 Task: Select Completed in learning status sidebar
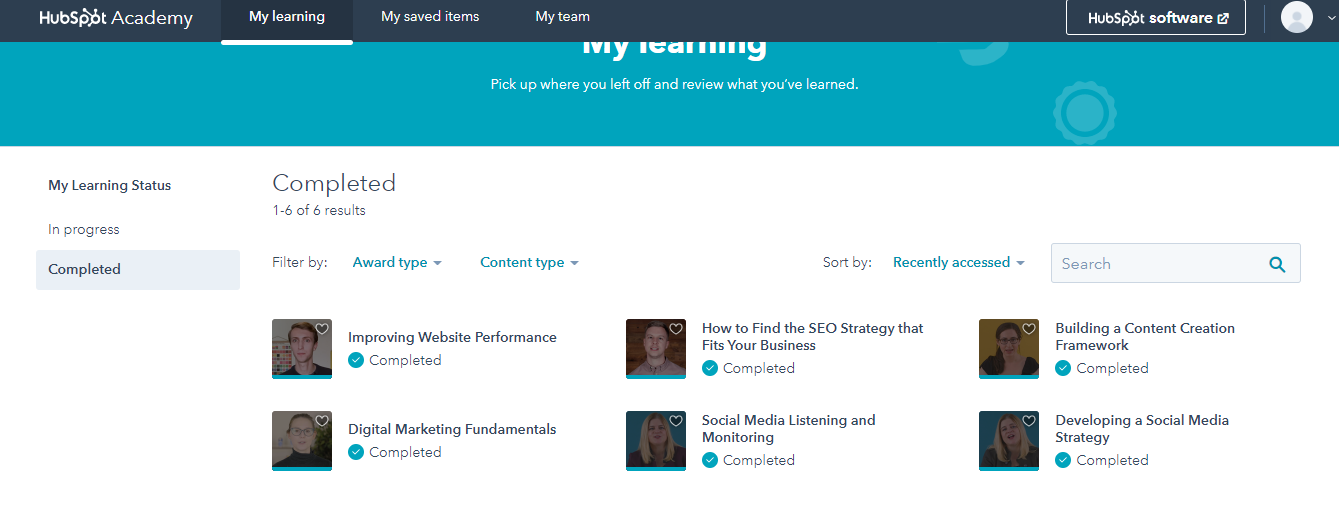click(x=138, y=270)
